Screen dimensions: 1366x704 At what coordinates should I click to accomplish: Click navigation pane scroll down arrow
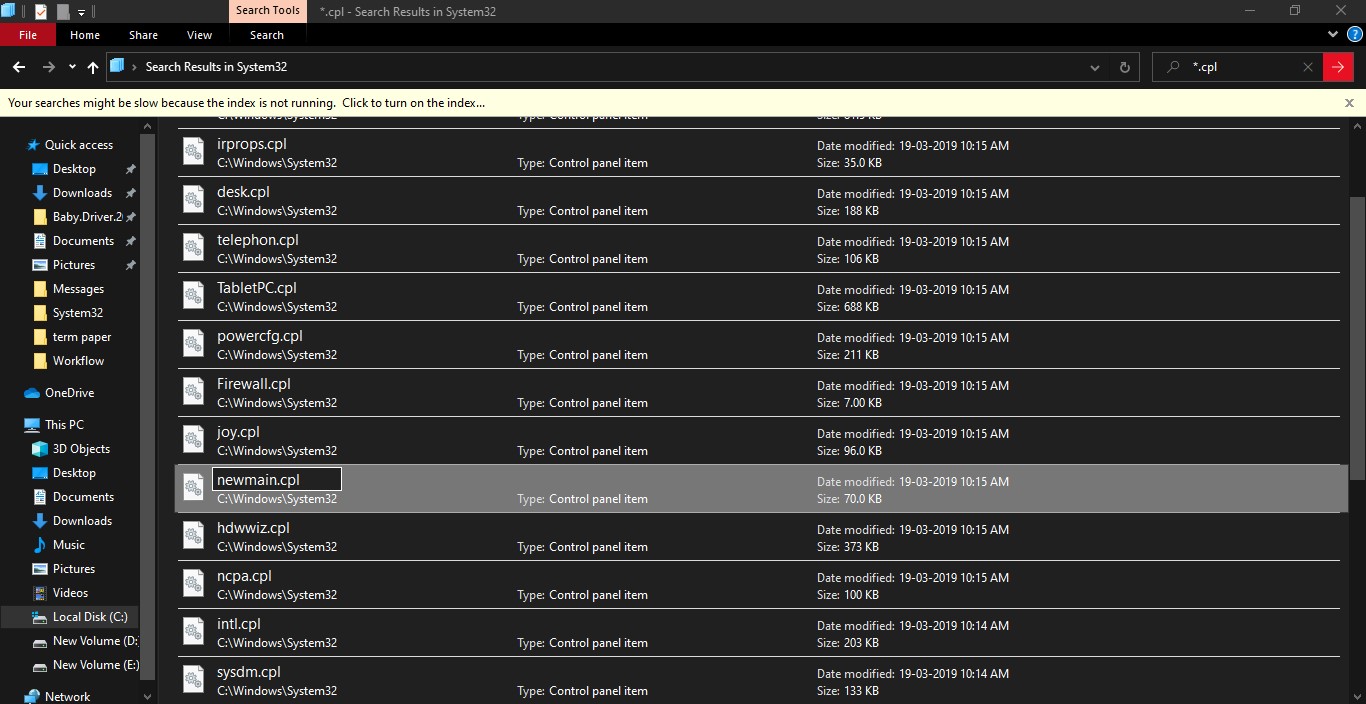pos(149,696)
